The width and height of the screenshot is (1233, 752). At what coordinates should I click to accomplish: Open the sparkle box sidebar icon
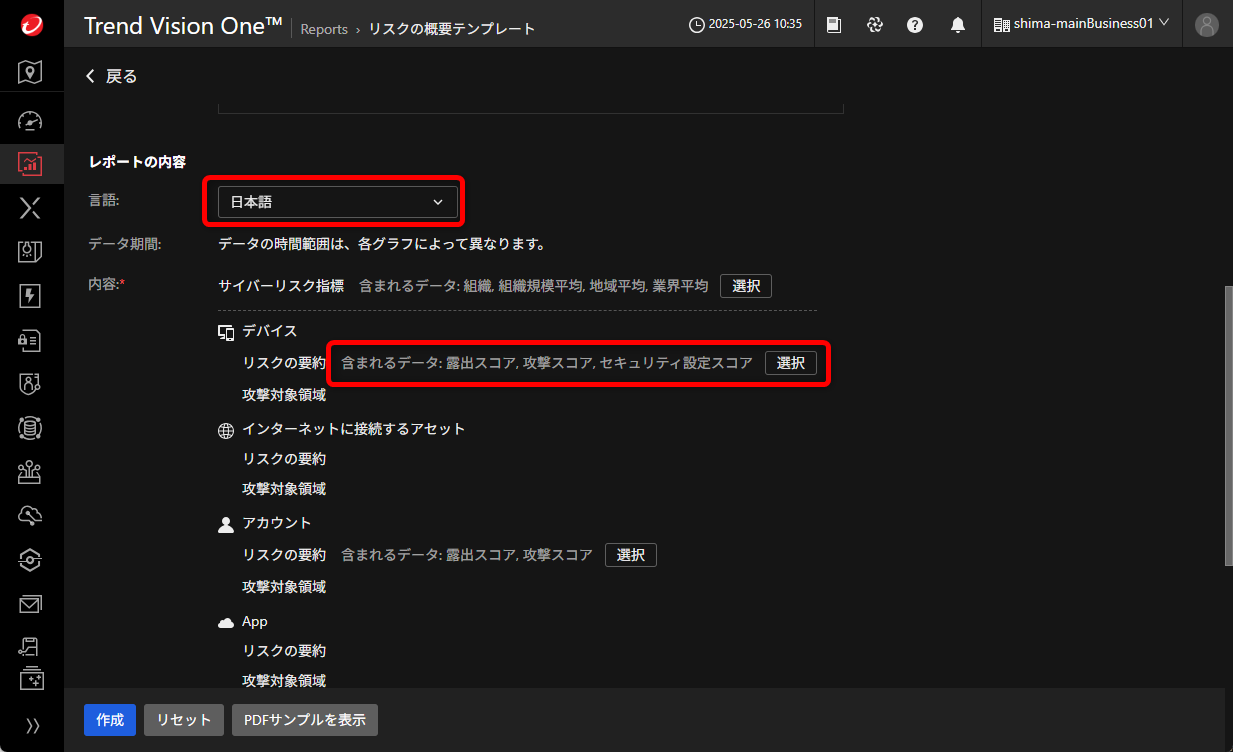pos(31,677)
